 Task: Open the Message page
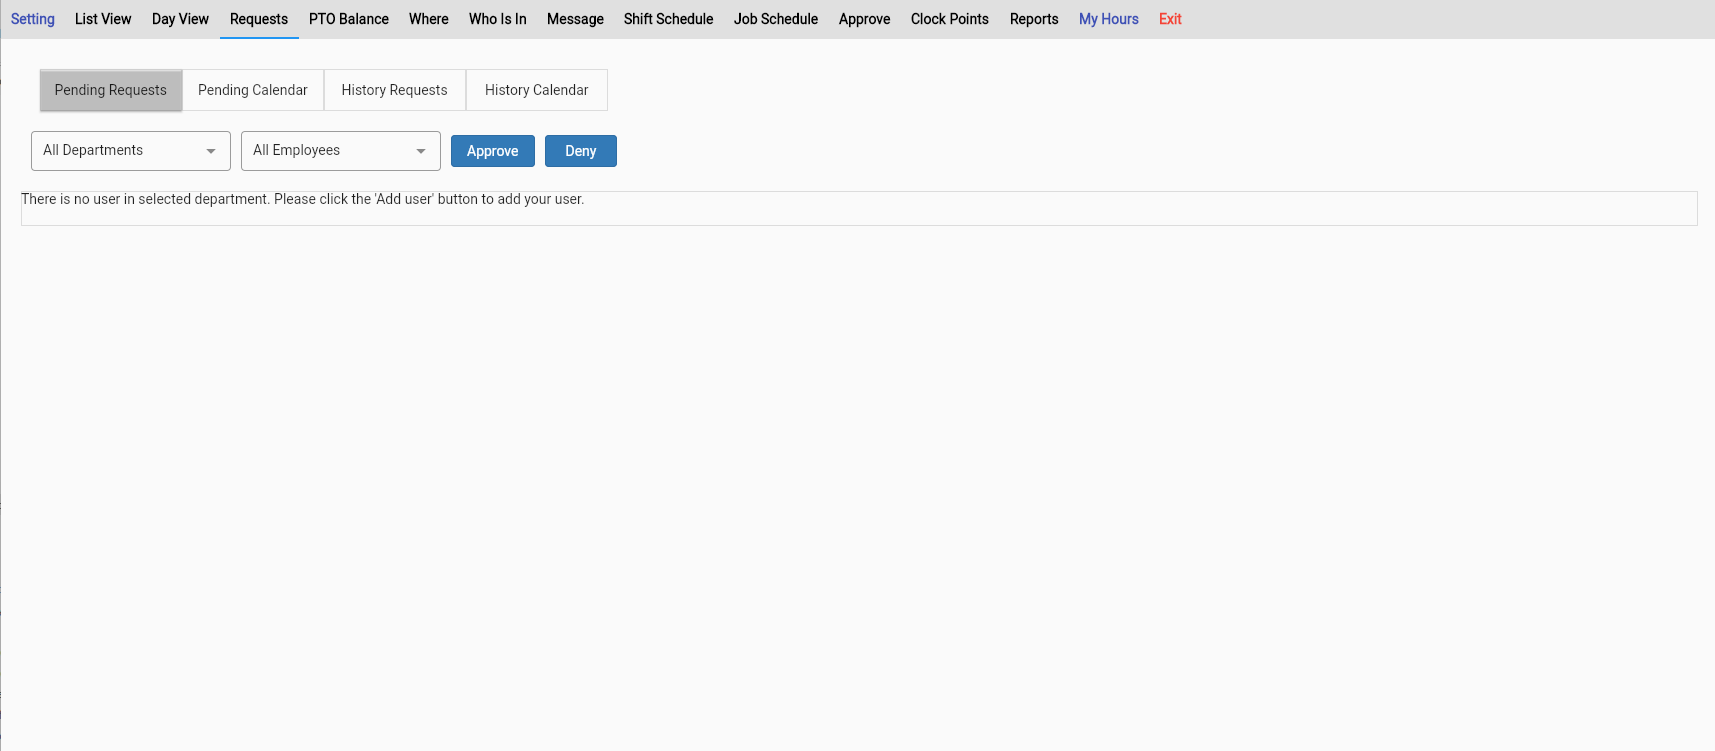[575, 19]
